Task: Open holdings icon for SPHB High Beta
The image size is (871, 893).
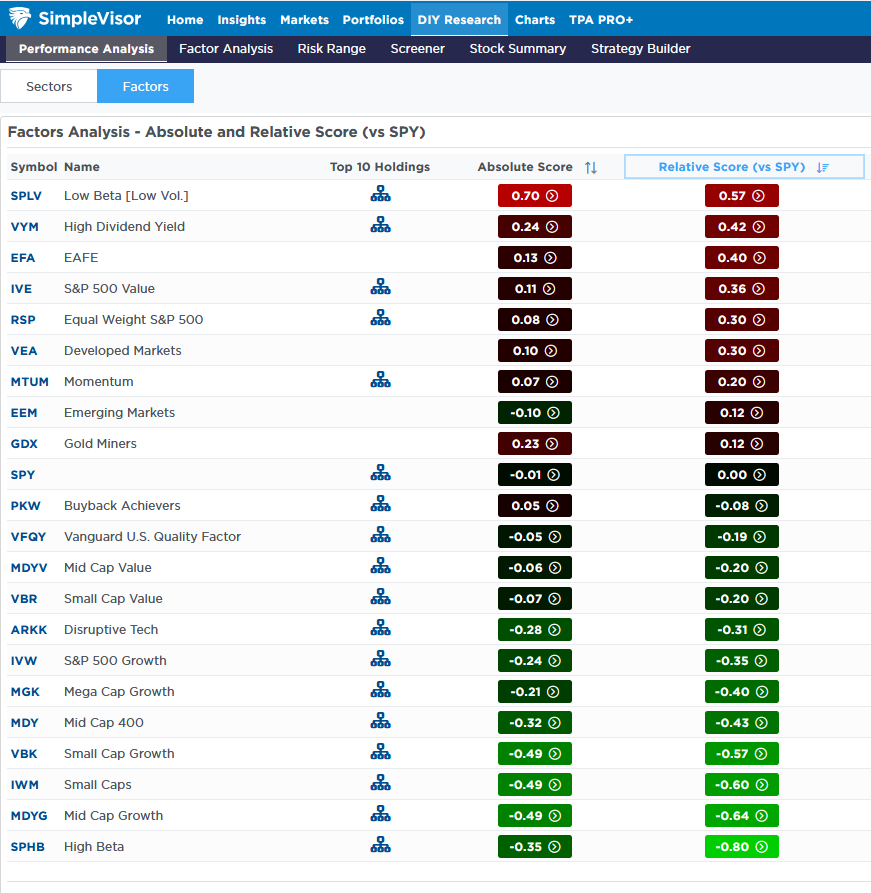Action: (380, 846)
